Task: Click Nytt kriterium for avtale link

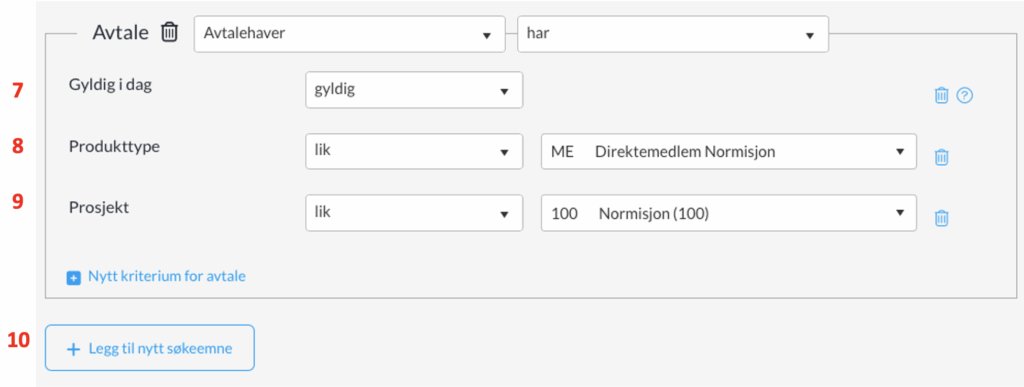Action: 167,276
